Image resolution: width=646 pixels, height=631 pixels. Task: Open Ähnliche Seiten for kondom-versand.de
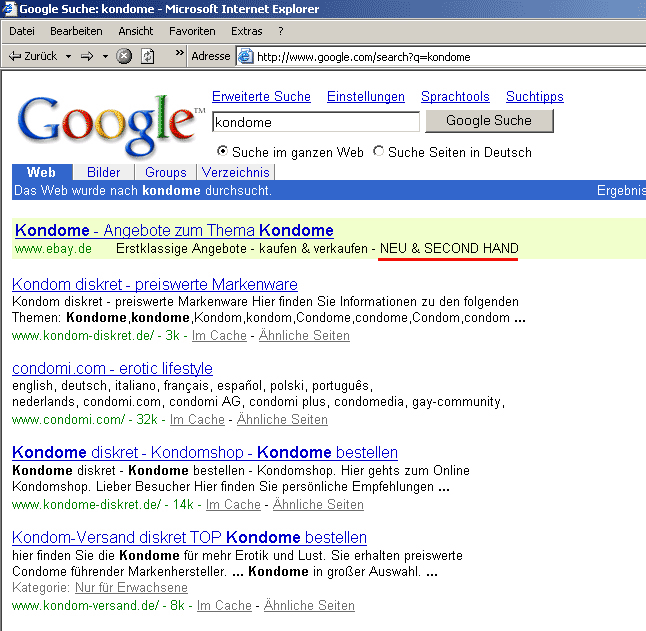[309, 605]
